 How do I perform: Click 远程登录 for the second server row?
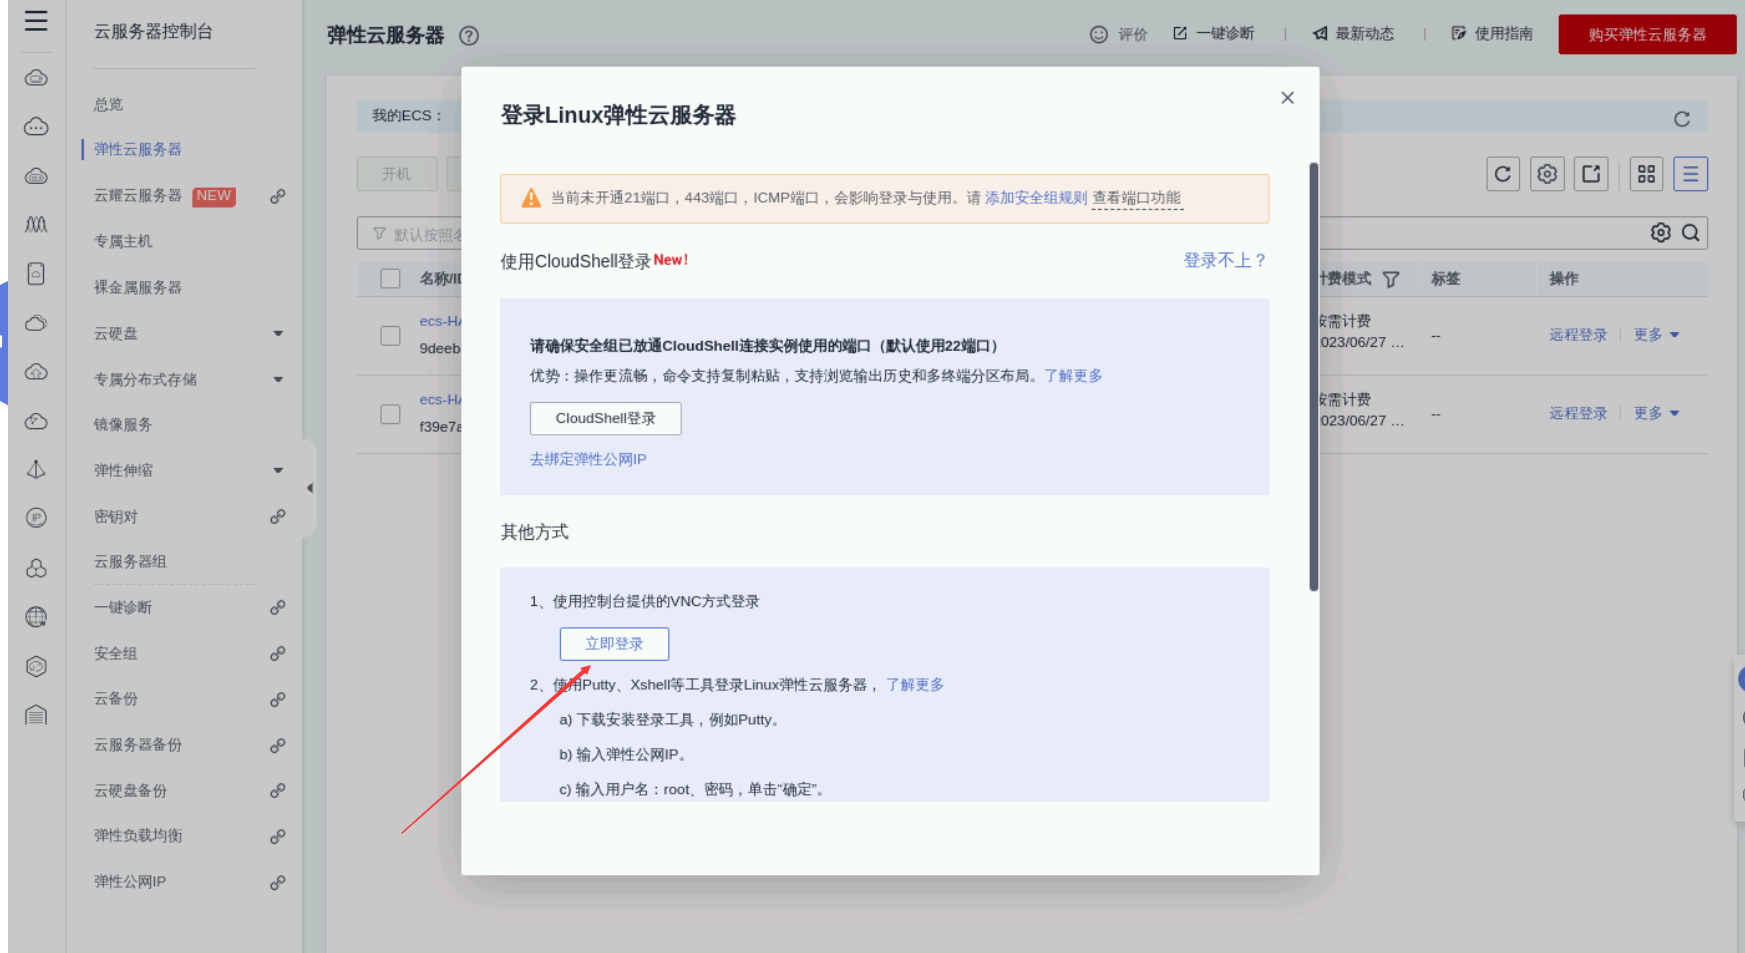pos(1578,414)
